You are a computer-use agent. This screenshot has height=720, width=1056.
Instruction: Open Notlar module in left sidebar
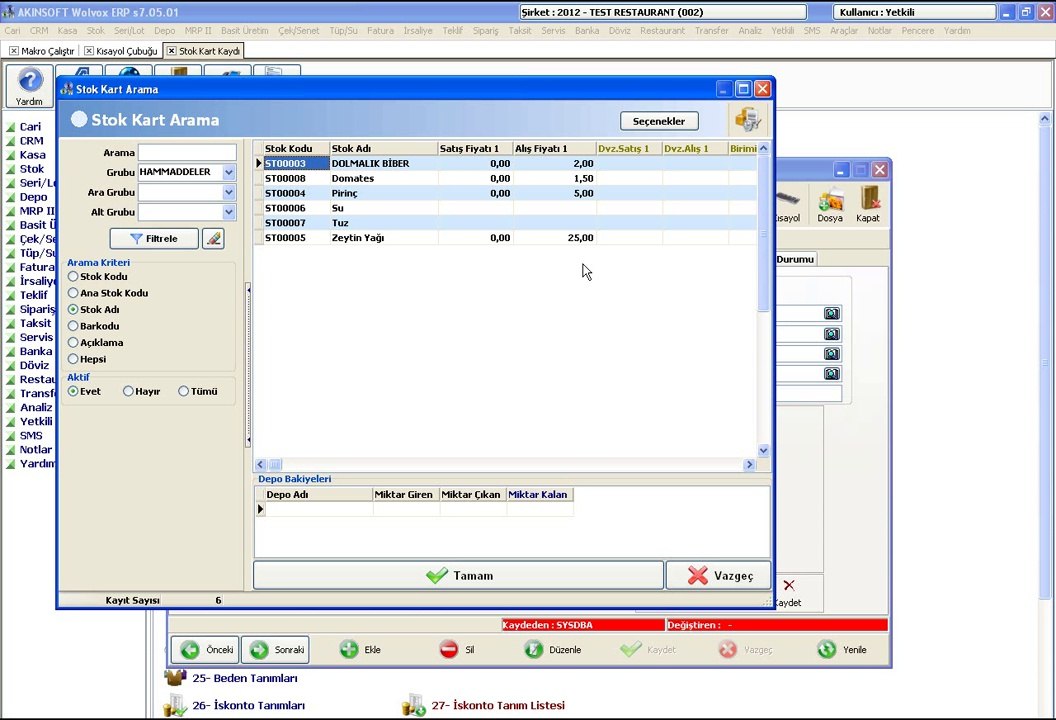pyautogui.click(x=36, y=450)
